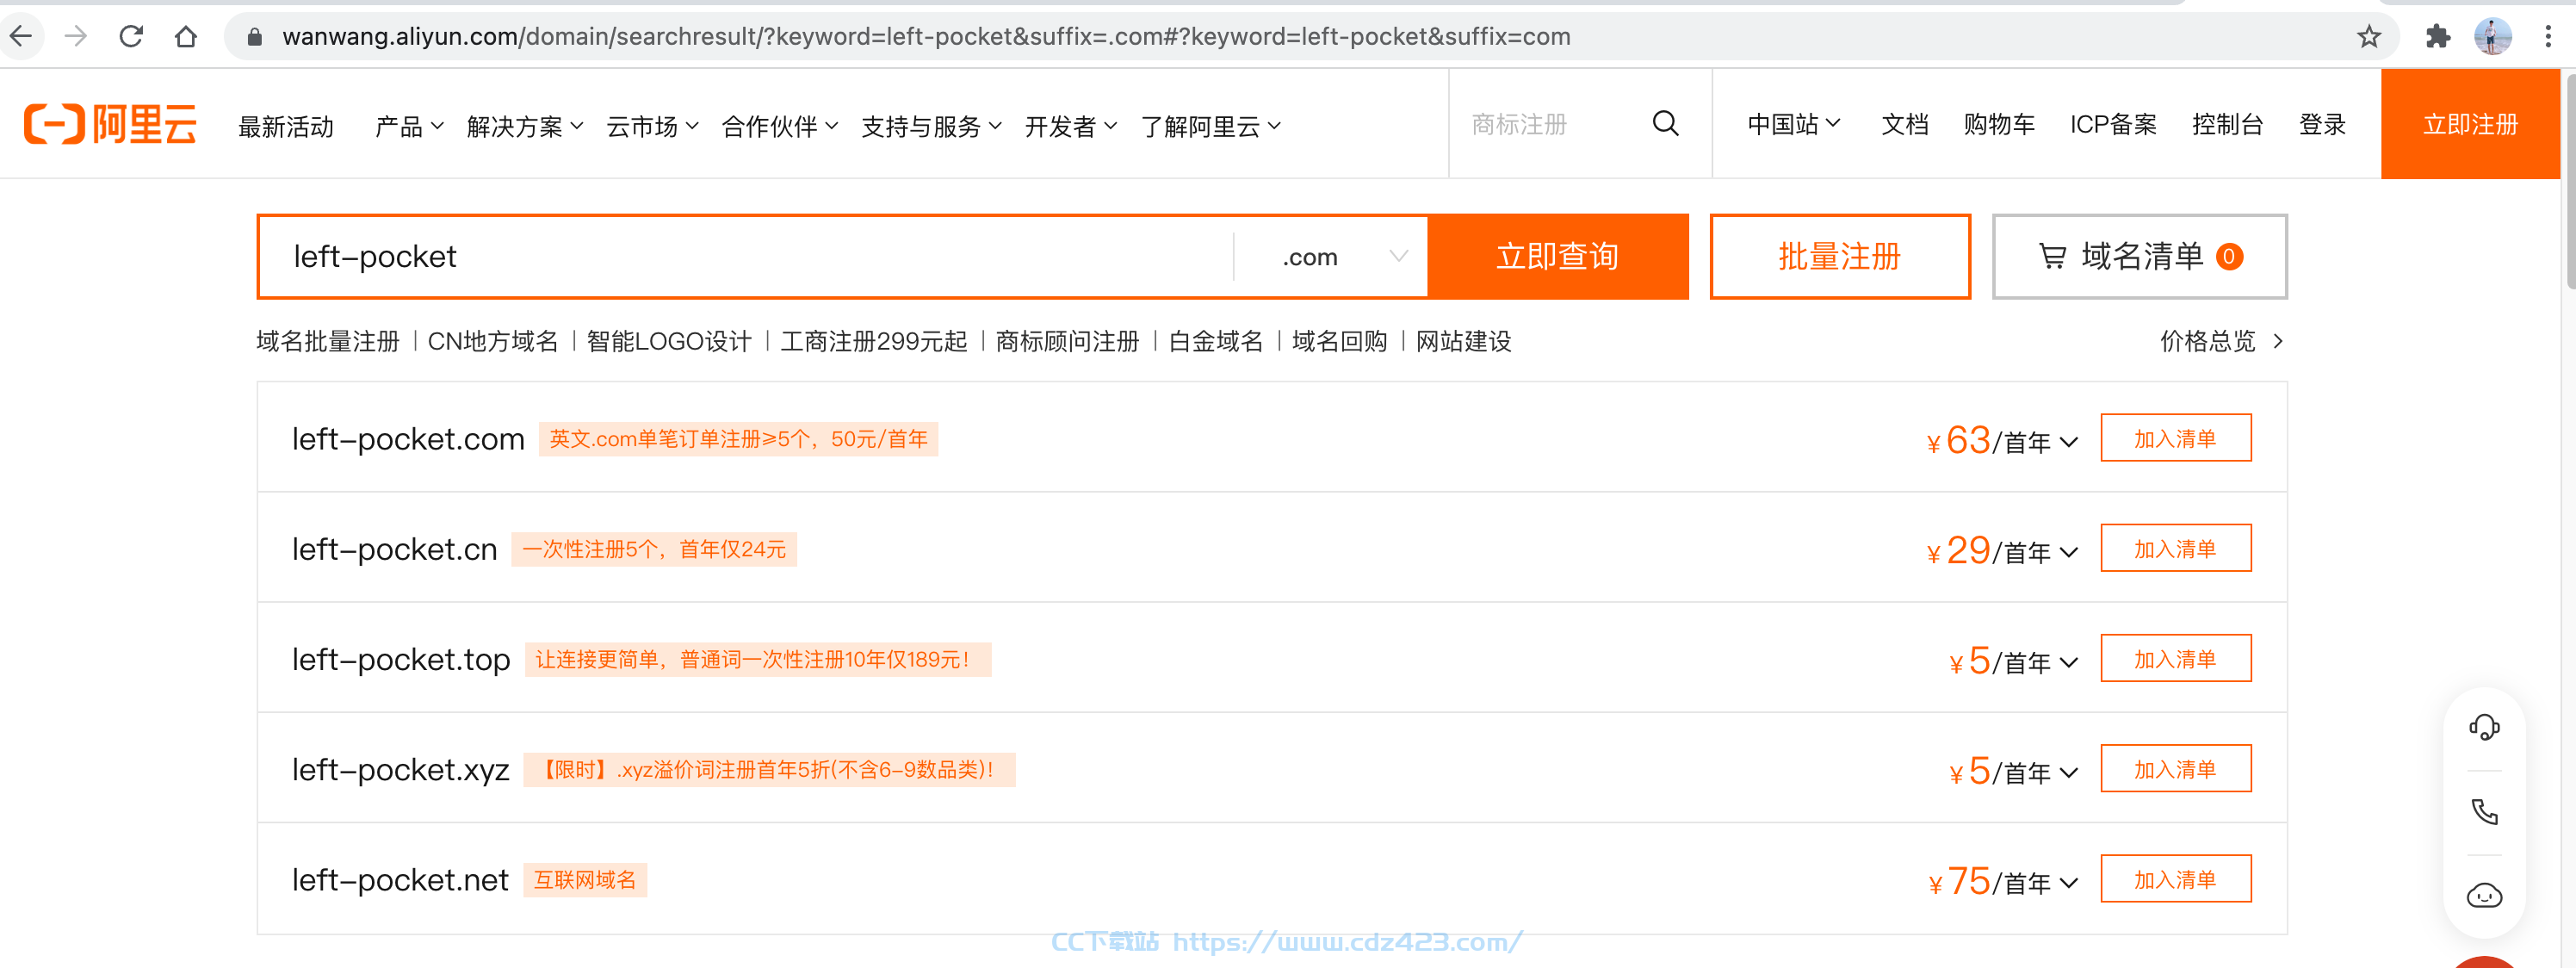
Task: Expand price options for left-pocket.net
Action: (2069, 882)
